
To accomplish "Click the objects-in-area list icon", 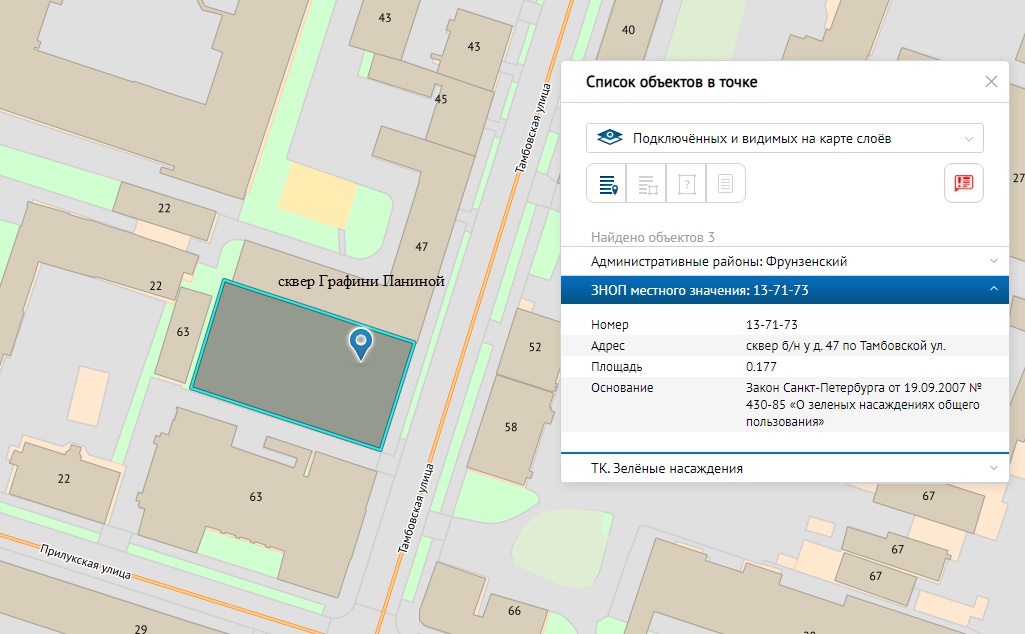I will 646,183.
